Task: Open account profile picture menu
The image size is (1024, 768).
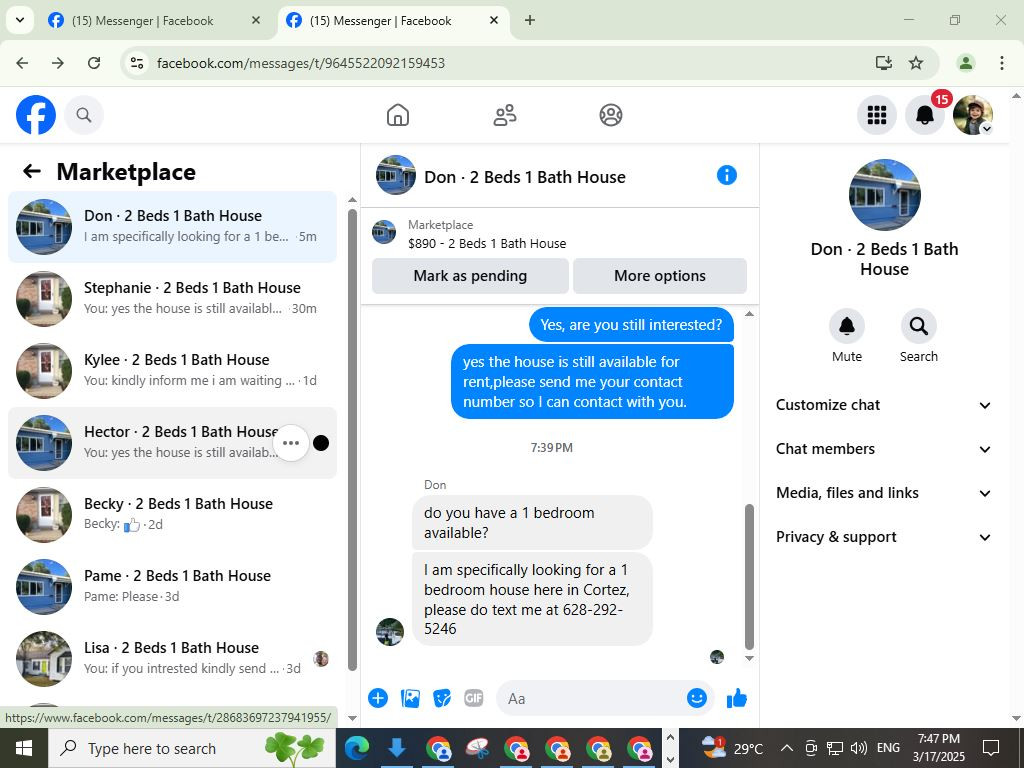Action: tap(972, 115)
